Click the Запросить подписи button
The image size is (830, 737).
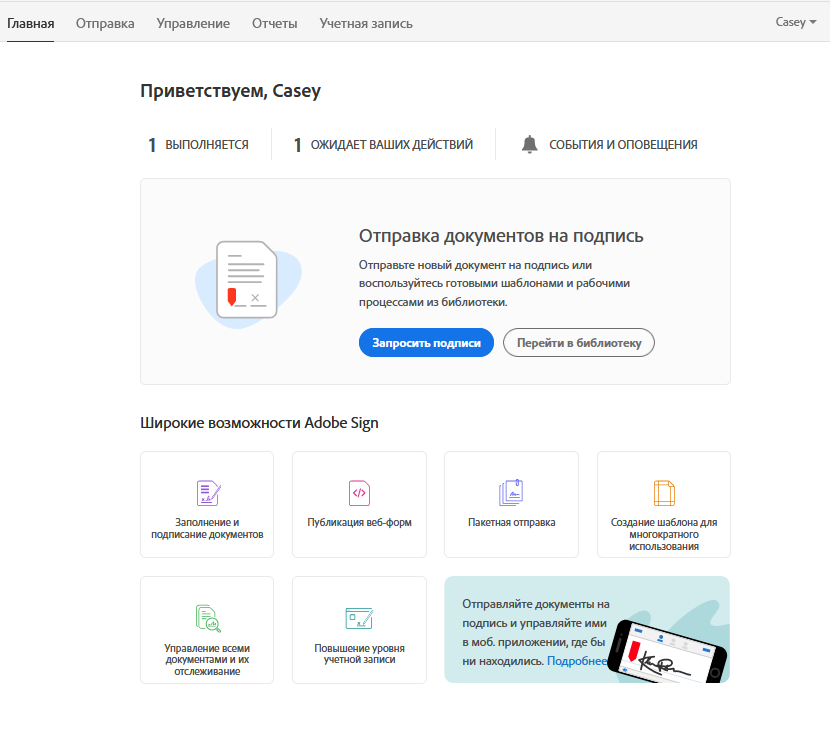(426, 343)
